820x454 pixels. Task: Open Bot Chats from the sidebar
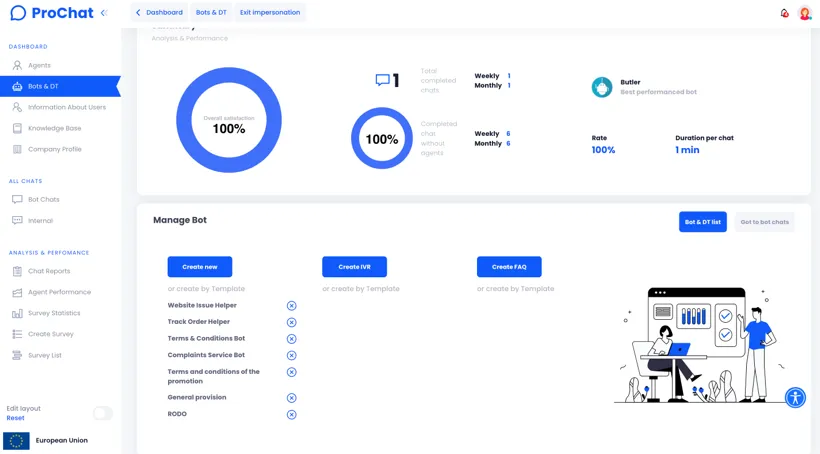(x=43, y=199)
